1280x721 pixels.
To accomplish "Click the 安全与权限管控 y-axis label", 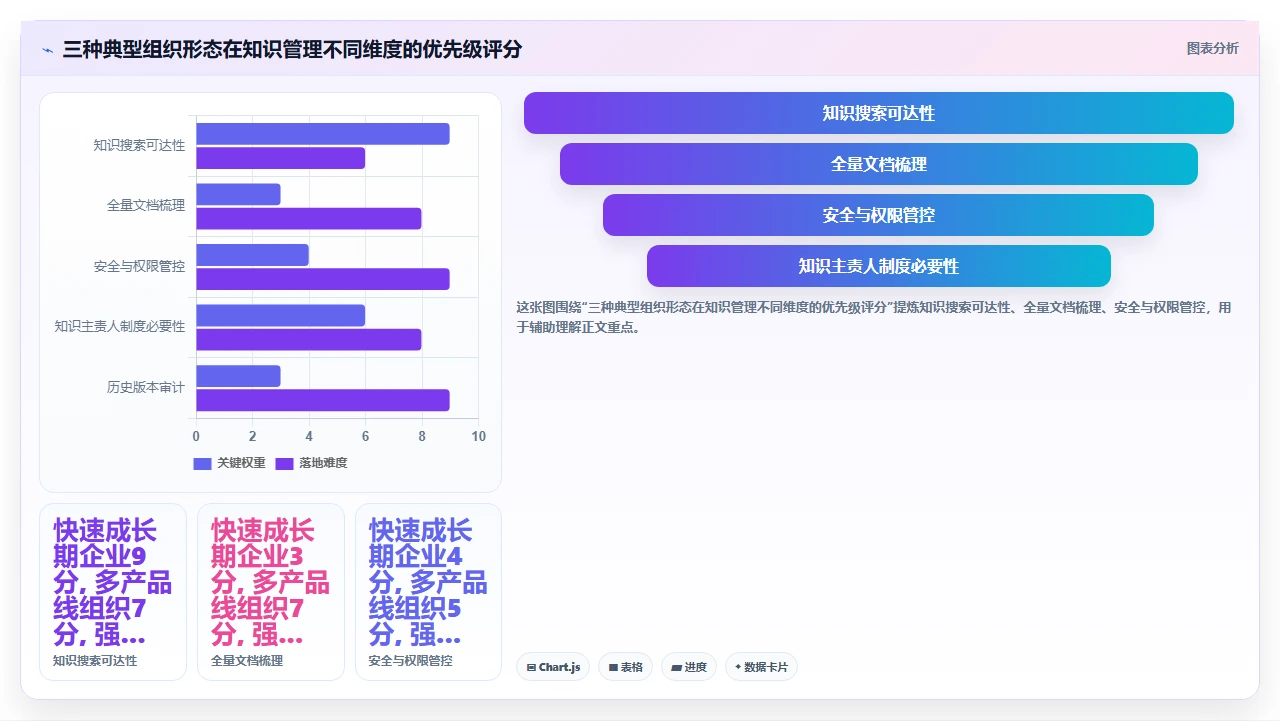I will (139, 266).
